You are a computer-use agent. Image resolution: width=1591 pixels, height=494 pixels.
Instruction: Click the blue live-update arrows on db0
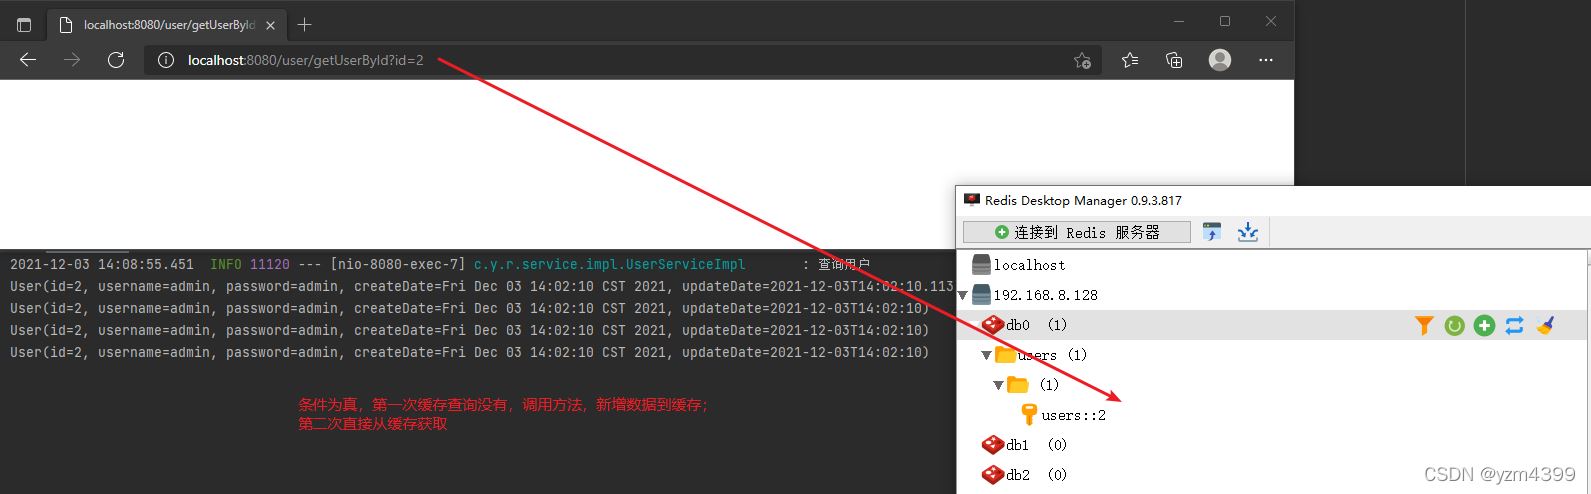tap(1514, 325)
